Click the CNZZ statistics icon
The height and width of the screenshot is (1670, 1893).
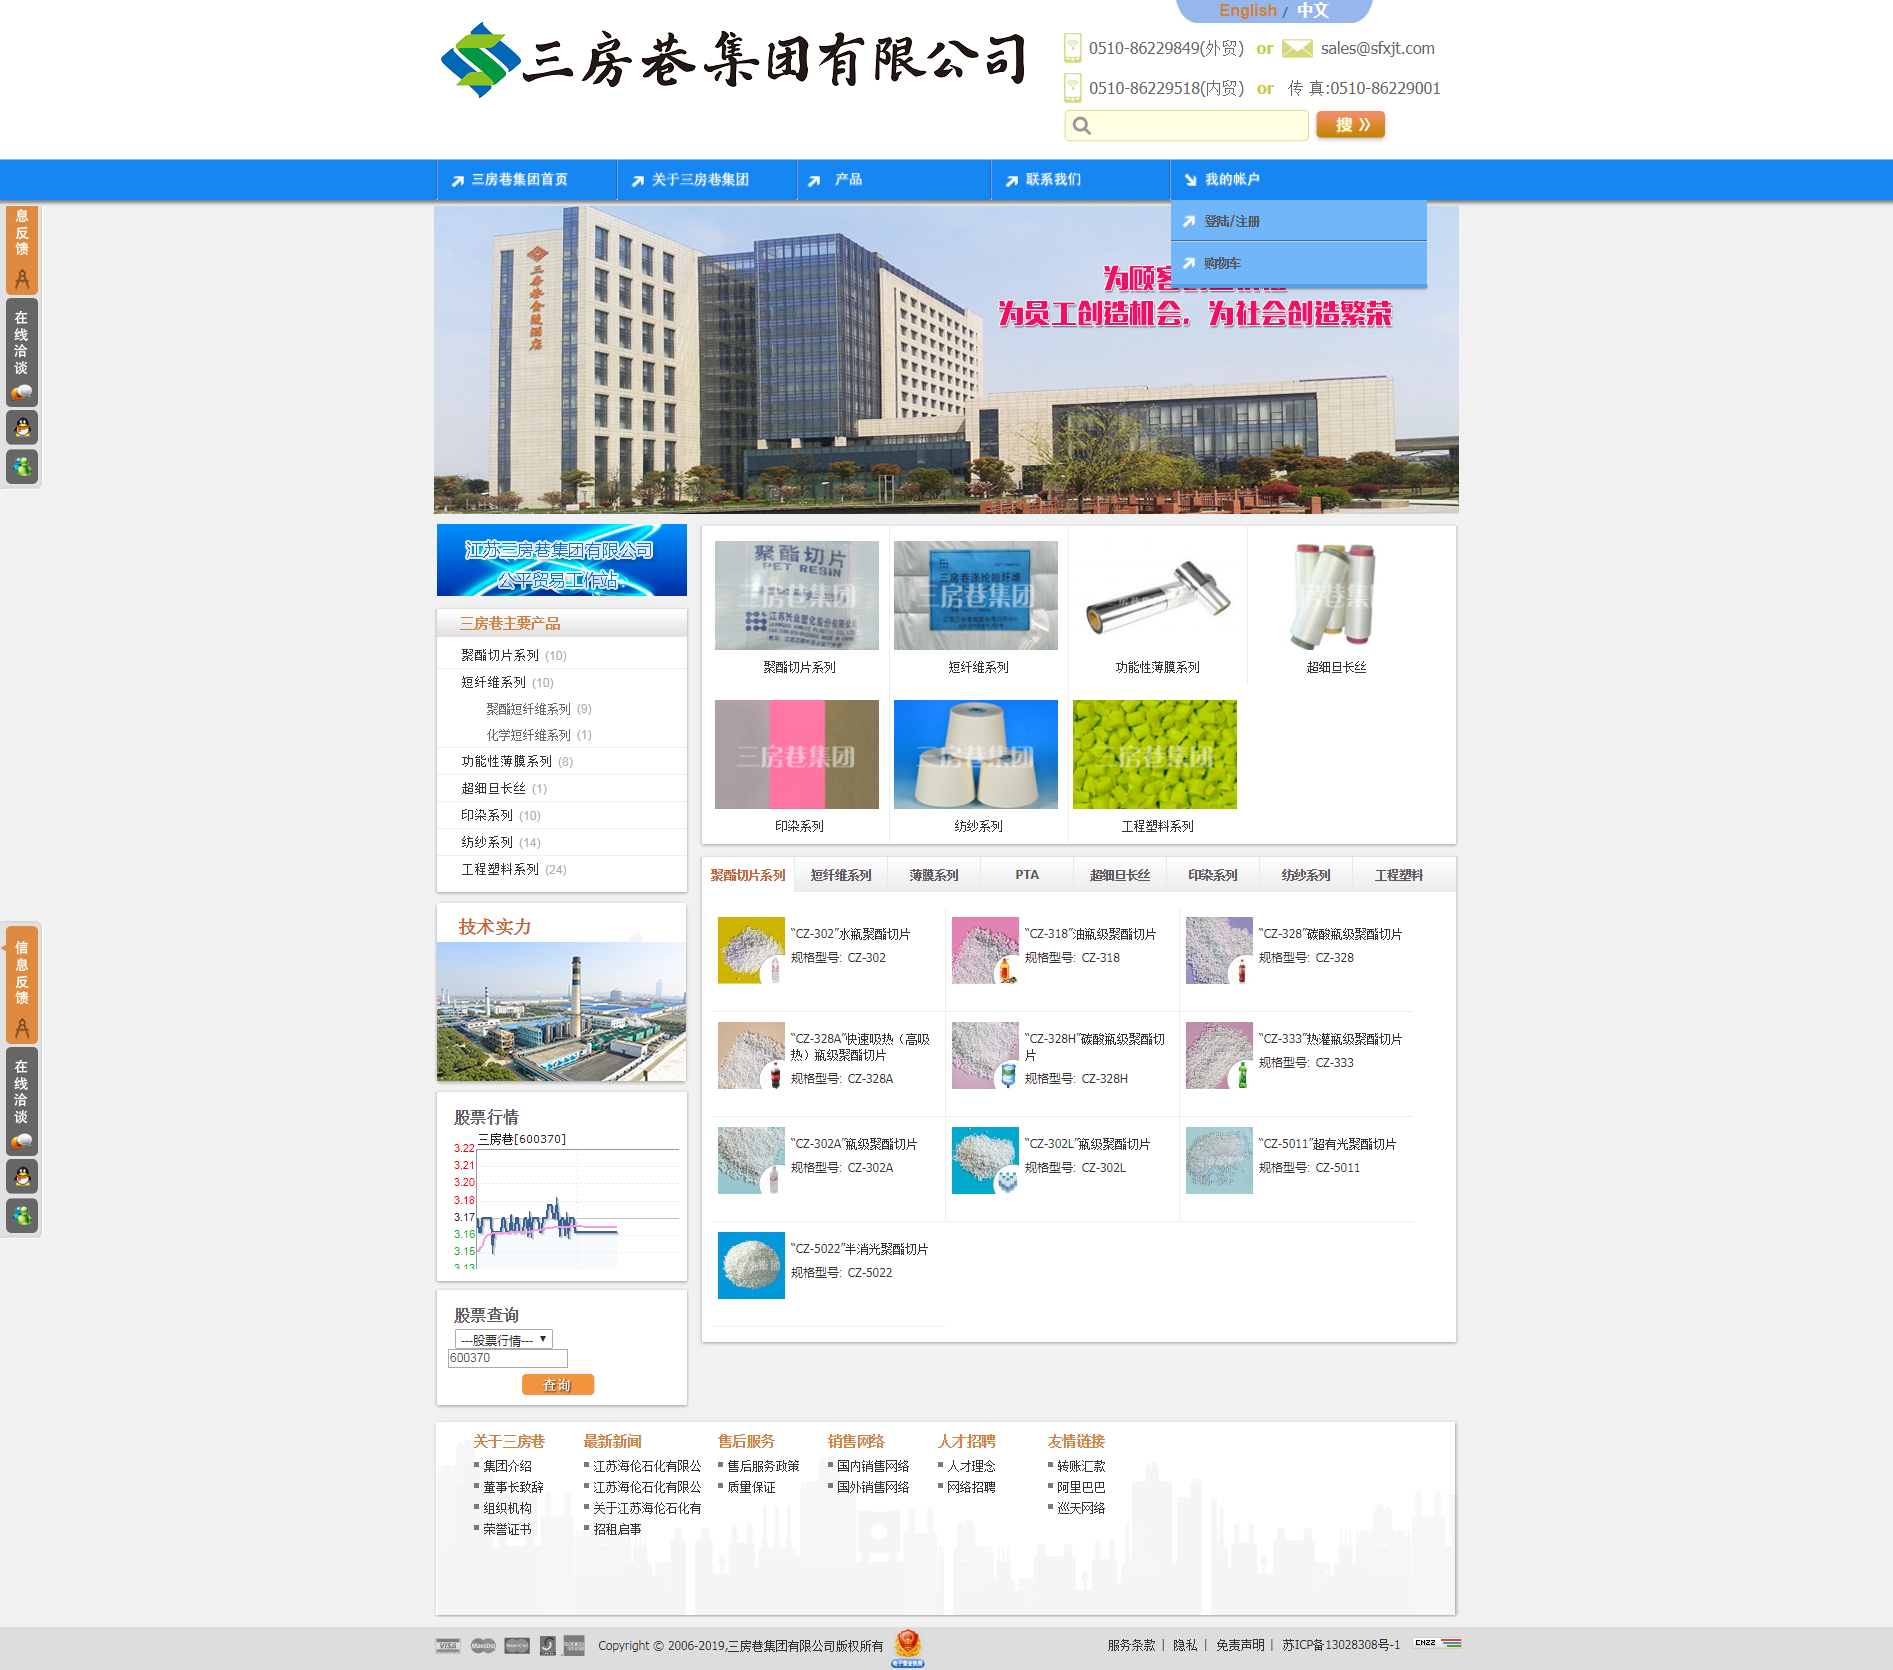(1438, 1643)
